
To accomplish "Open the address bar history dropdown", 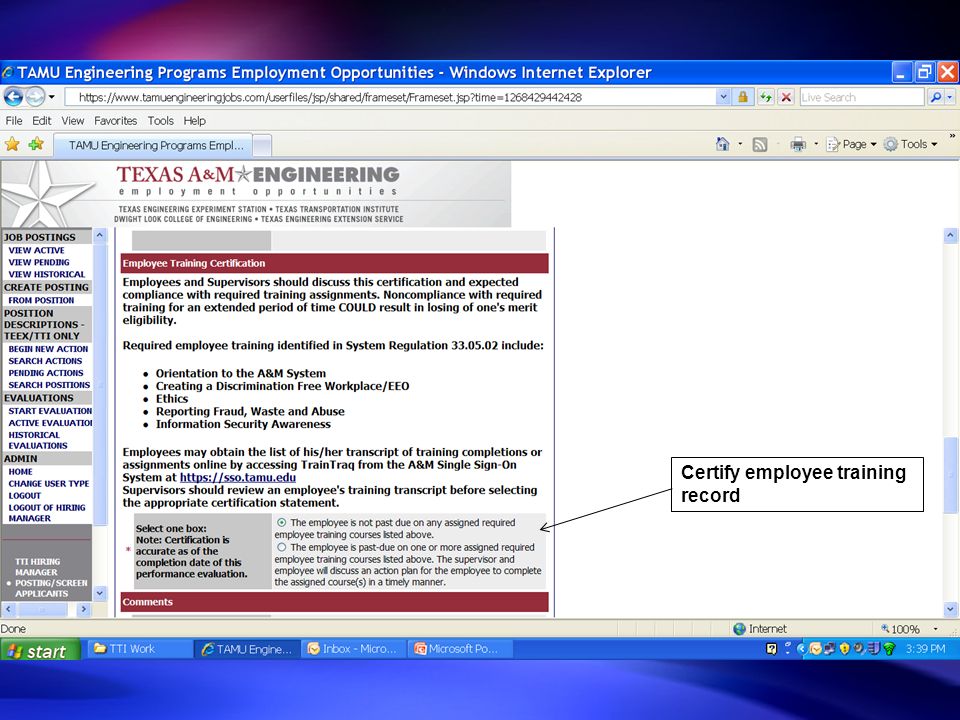I will click(x=723, y=97).
